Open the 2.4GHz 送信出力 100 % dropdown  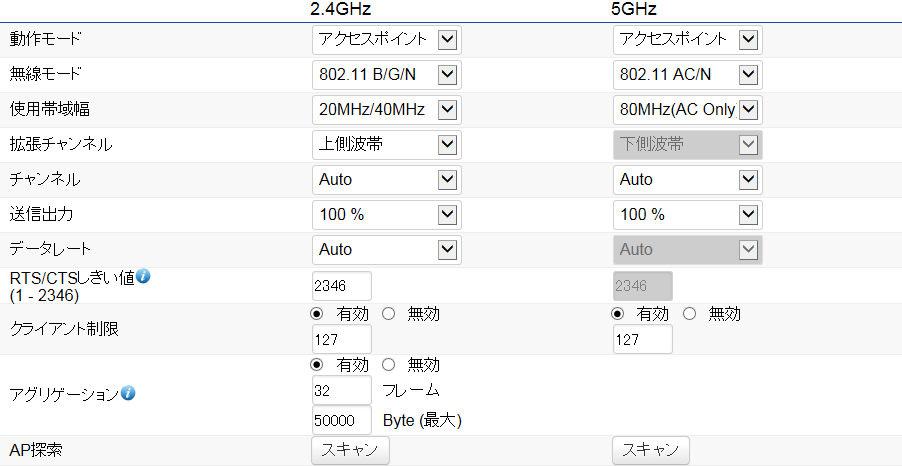pyautogui.click(x=387, y=215)
